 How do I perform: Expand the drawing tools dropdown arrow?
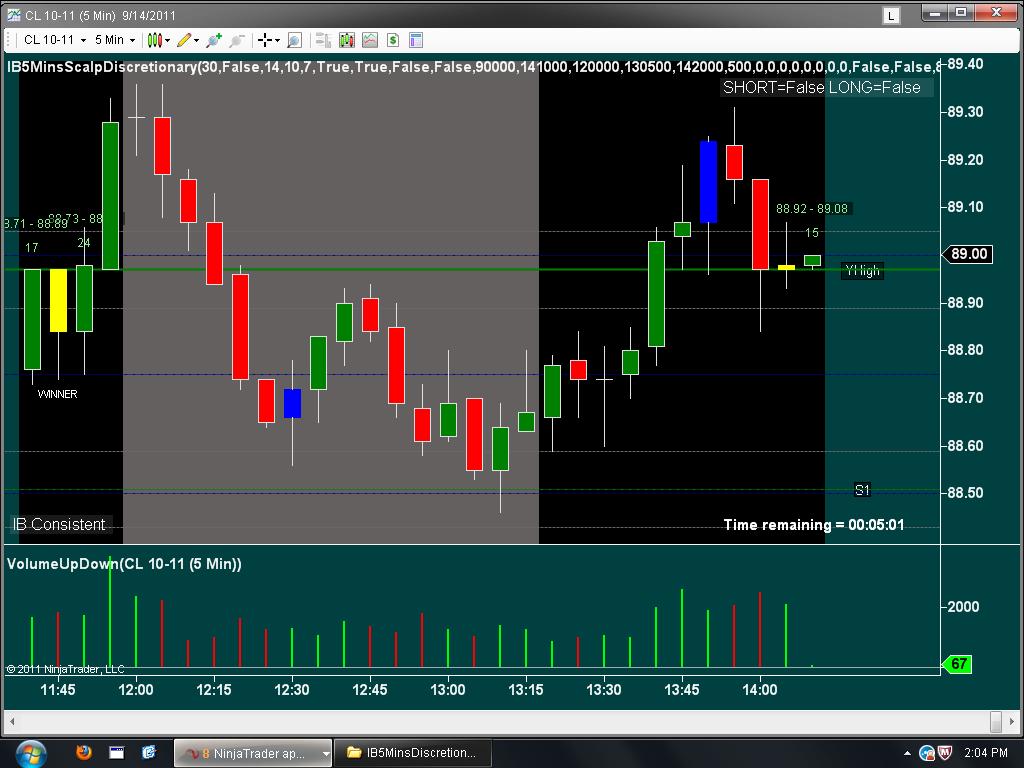point(197,40)
